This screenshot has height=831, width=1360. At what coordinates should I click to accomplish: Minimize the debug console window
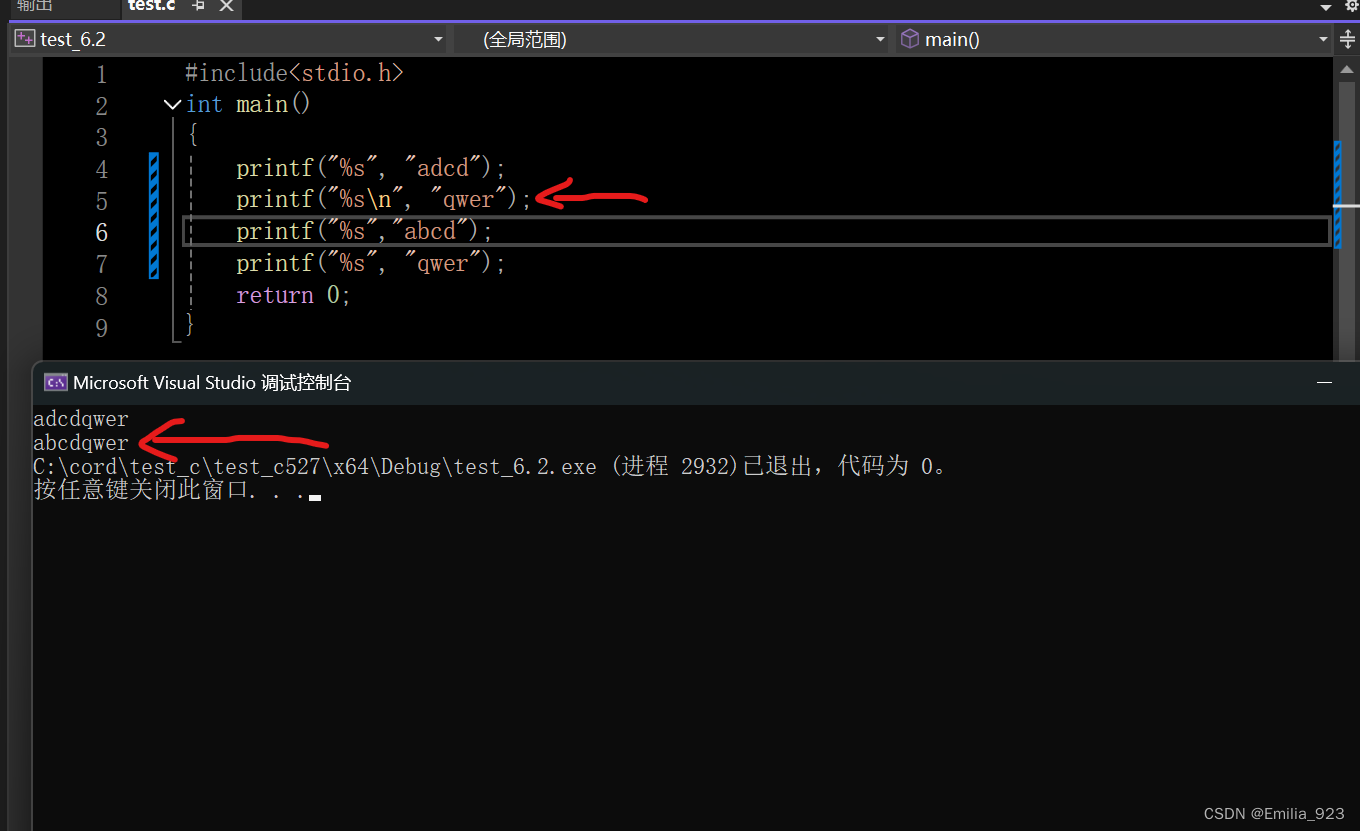tap(1324, 382)
